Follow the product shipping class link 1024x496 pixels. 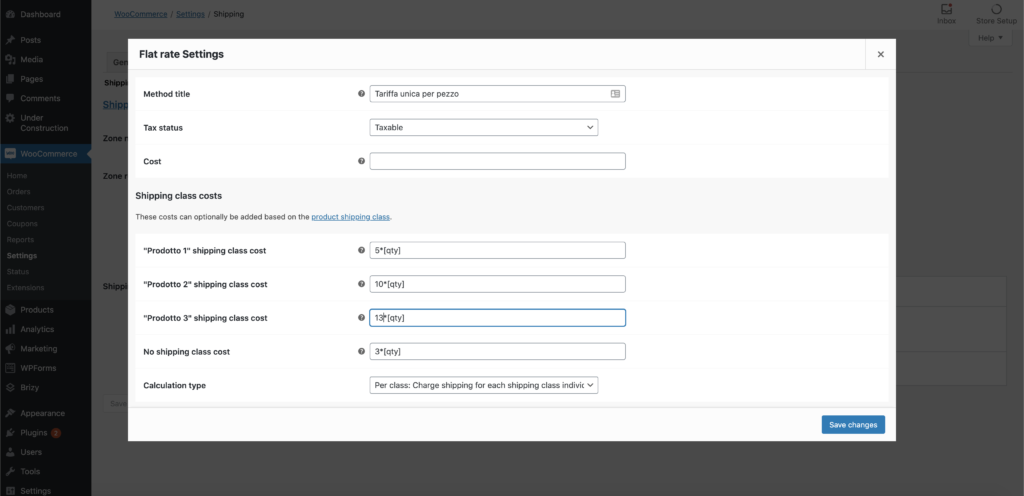pyautogui.click(x=351, y=217)
